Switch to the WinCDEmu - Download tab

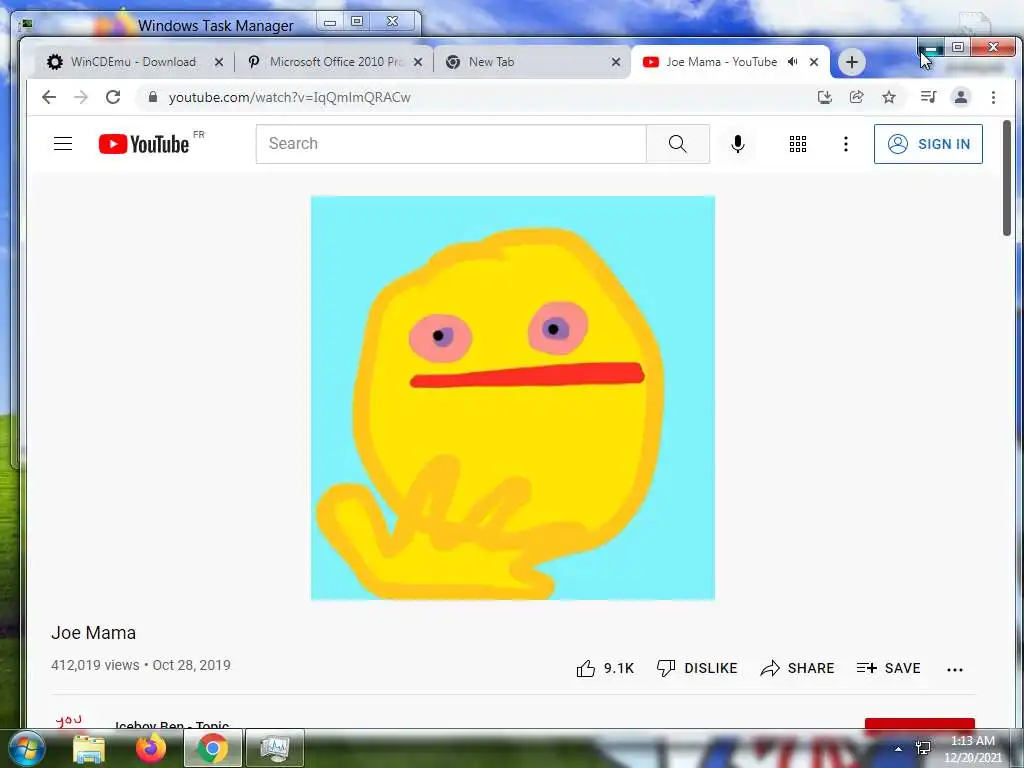(133, 62)
